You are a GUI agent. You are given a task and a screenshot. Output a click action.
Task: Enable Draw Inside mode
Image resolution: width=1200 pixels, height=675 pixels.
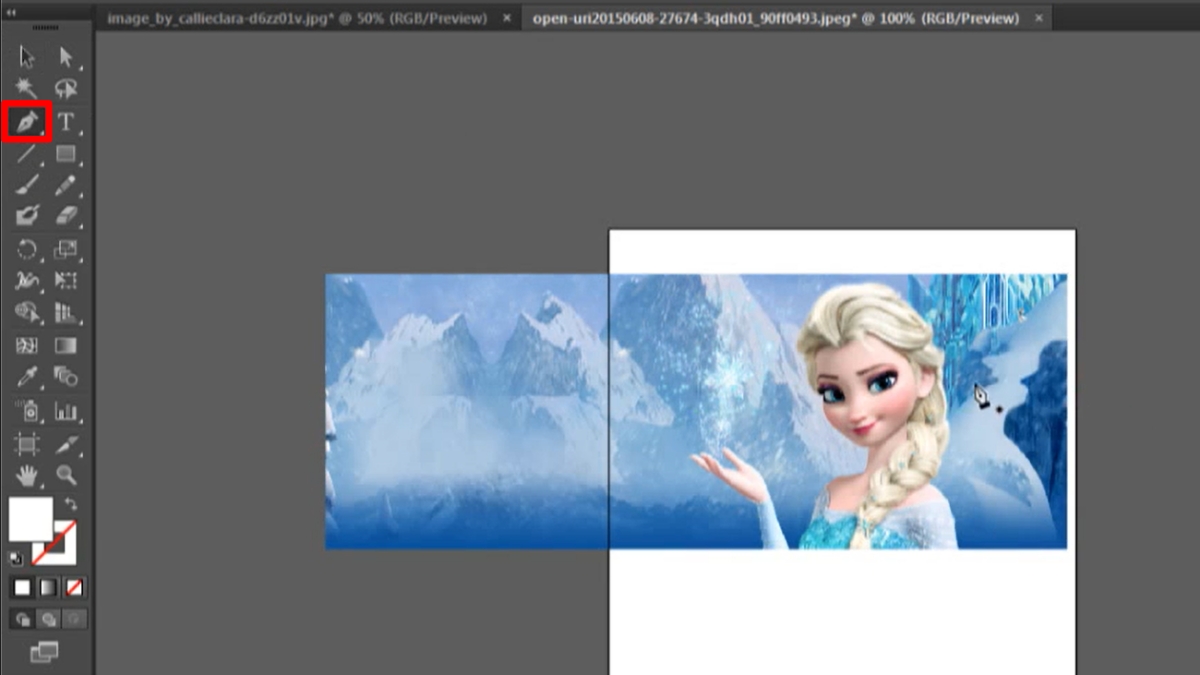pos(73,619)
